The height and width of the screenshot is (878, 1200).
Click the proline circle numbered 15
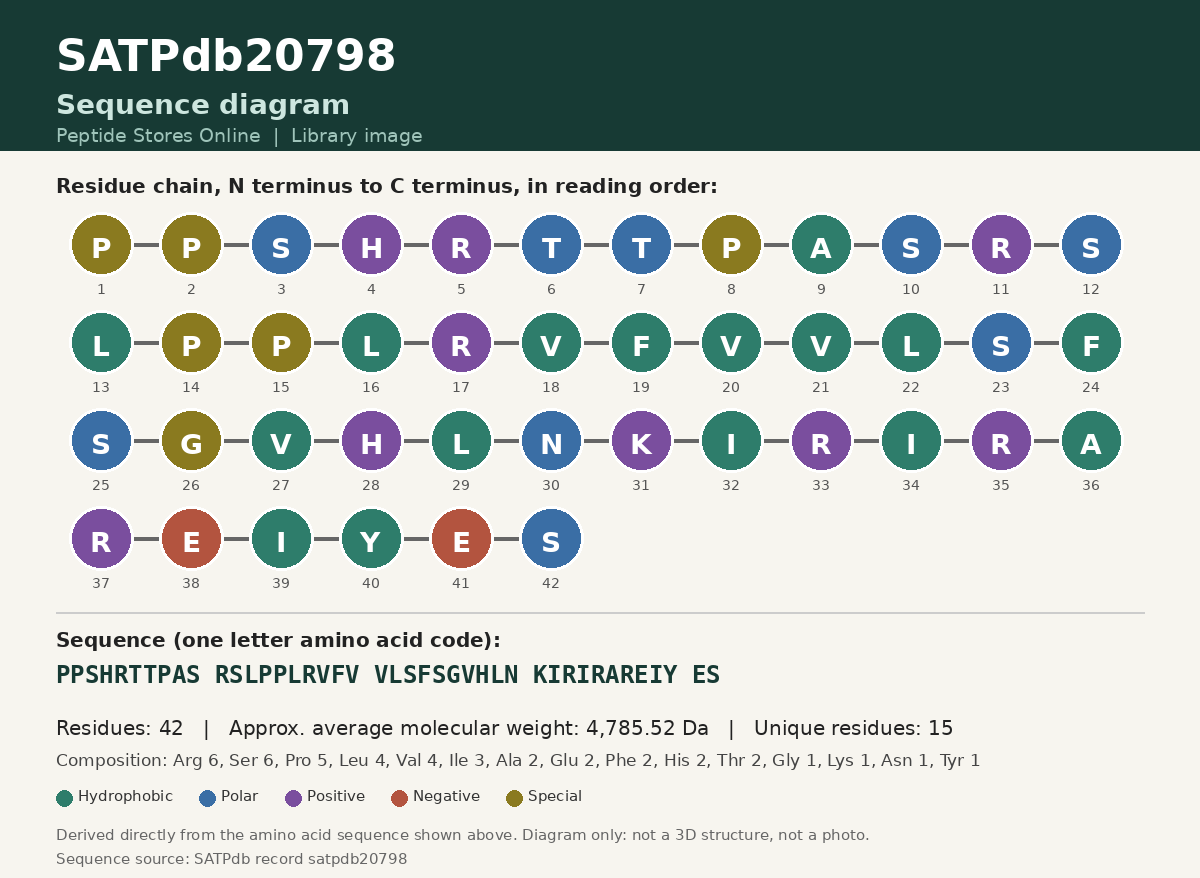coord(281,343)
